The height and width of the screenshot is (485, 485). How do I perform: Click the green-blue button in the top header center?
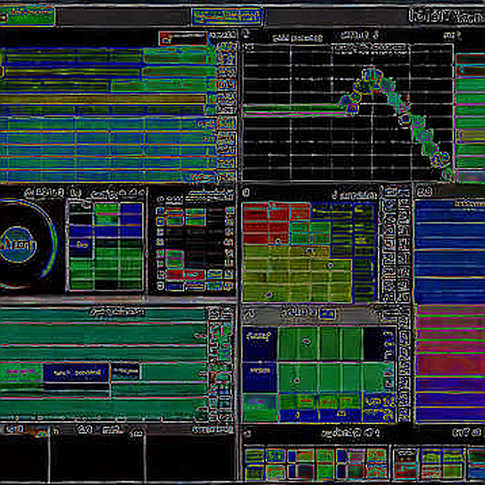pyautogui.click(x=227, y=16)
